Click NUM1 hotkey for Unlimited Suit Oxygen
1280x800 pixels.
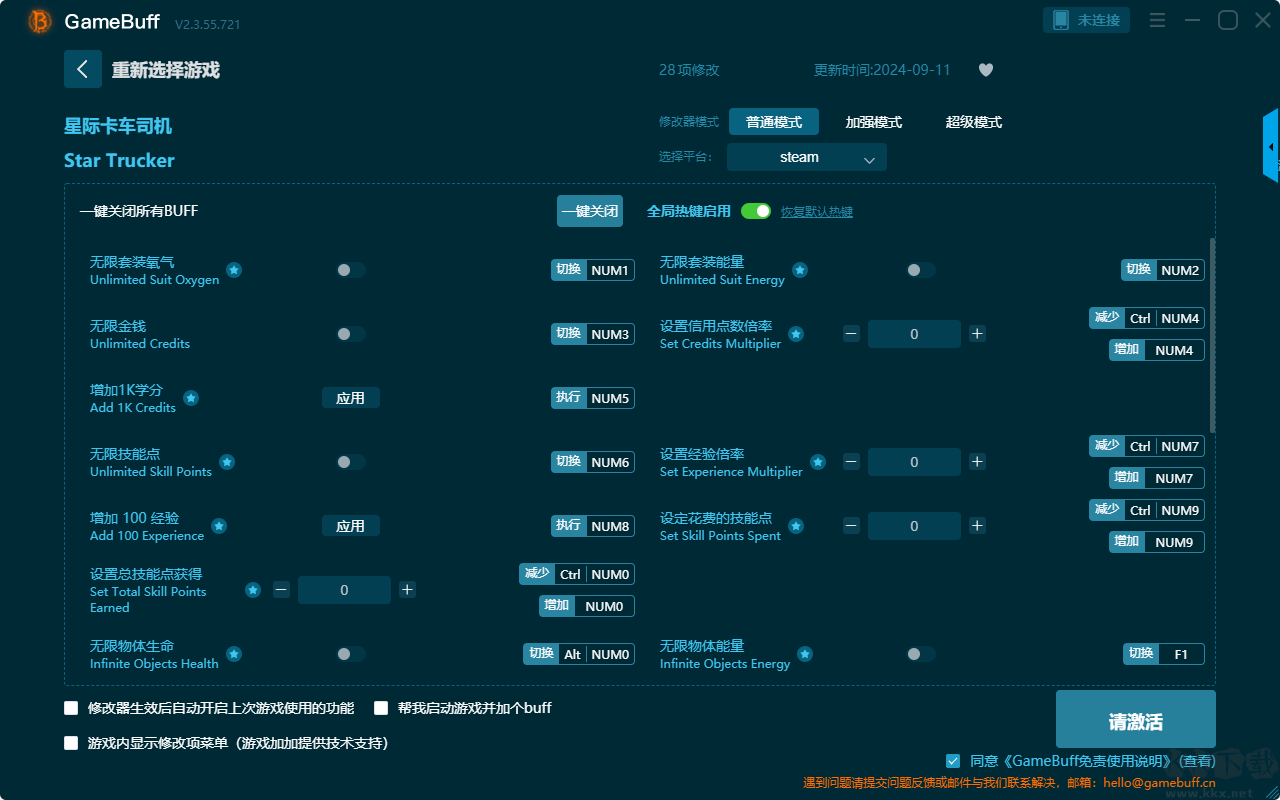pyautogui.click(x=593, y=270)
